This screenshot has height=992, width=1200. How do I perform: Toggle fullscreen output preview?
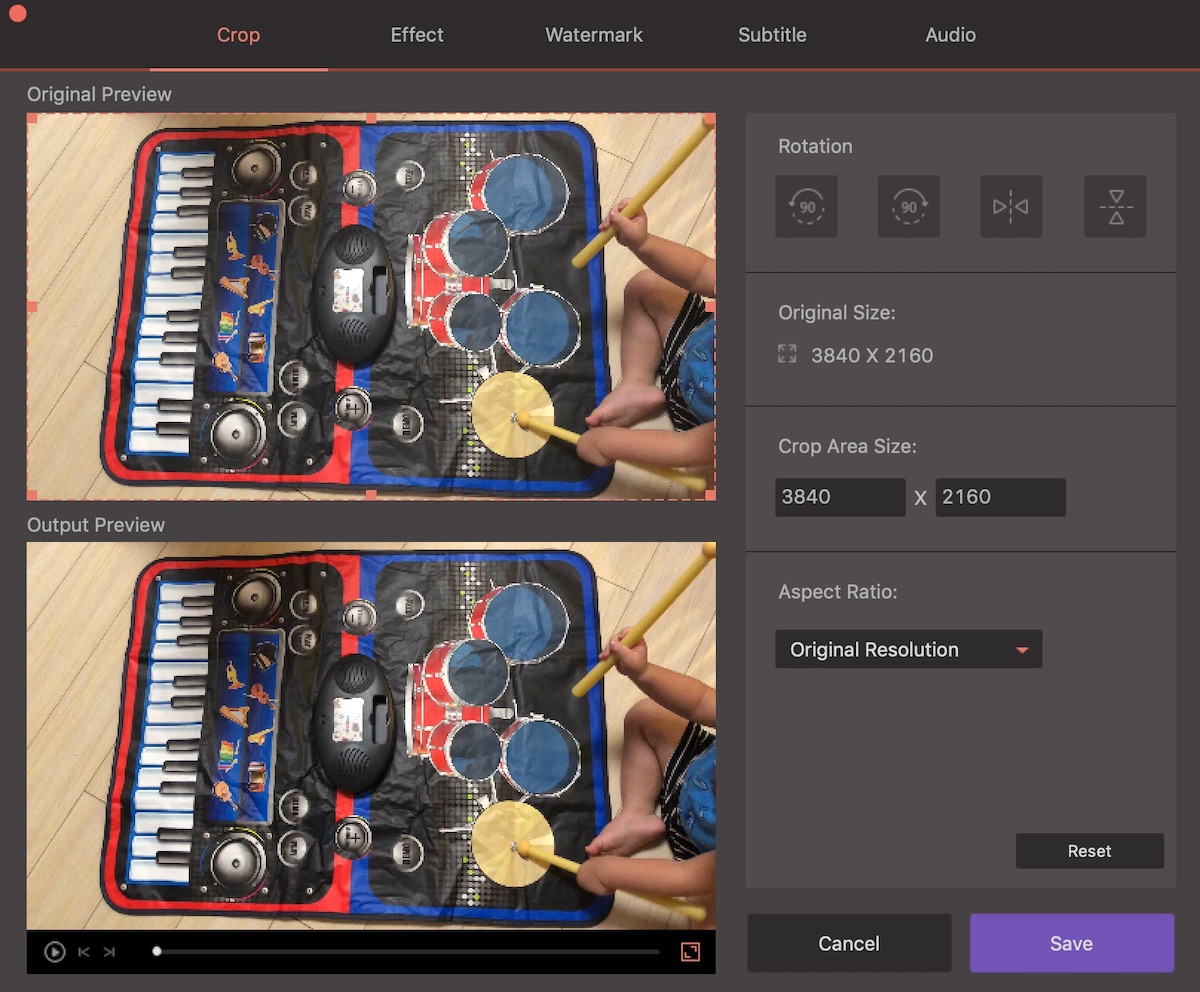click(x=690, y=952)
